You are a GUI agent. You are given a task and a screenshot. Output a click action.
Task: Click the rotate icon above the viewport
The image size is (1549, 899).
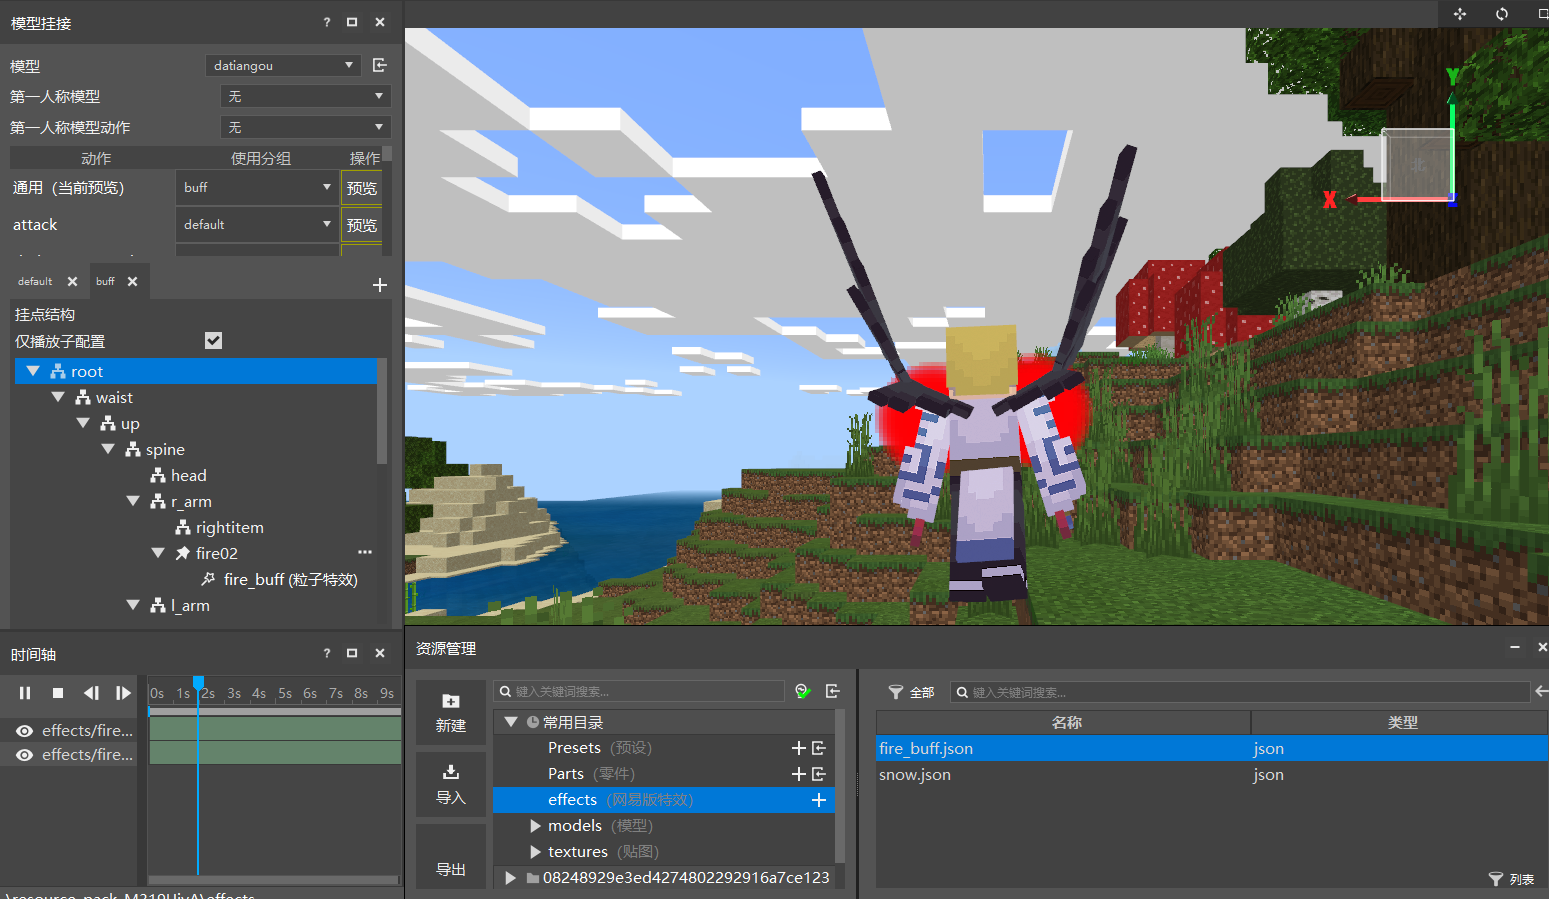1502,14
